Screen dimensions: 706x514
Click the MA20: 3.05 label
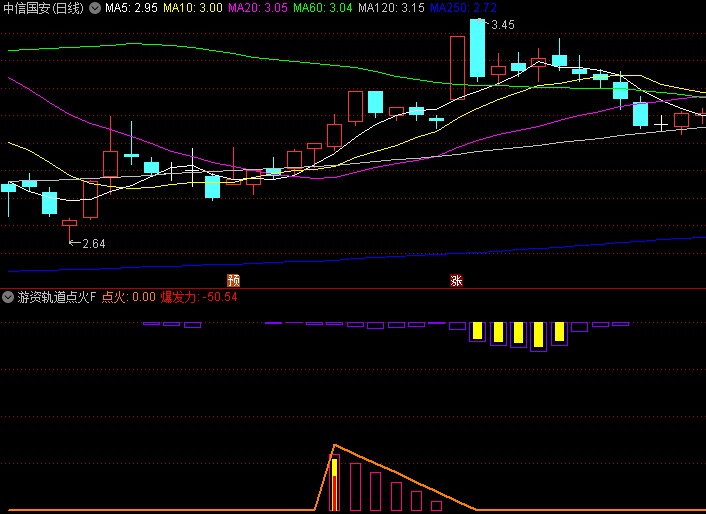pos(258,8)
